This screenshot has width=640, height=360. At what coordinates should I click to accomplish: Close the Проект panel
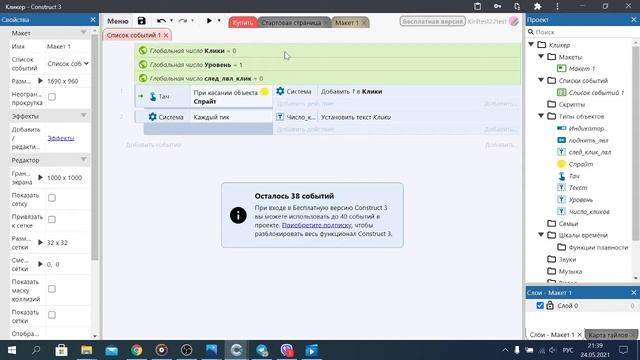[x=633, y=20]
